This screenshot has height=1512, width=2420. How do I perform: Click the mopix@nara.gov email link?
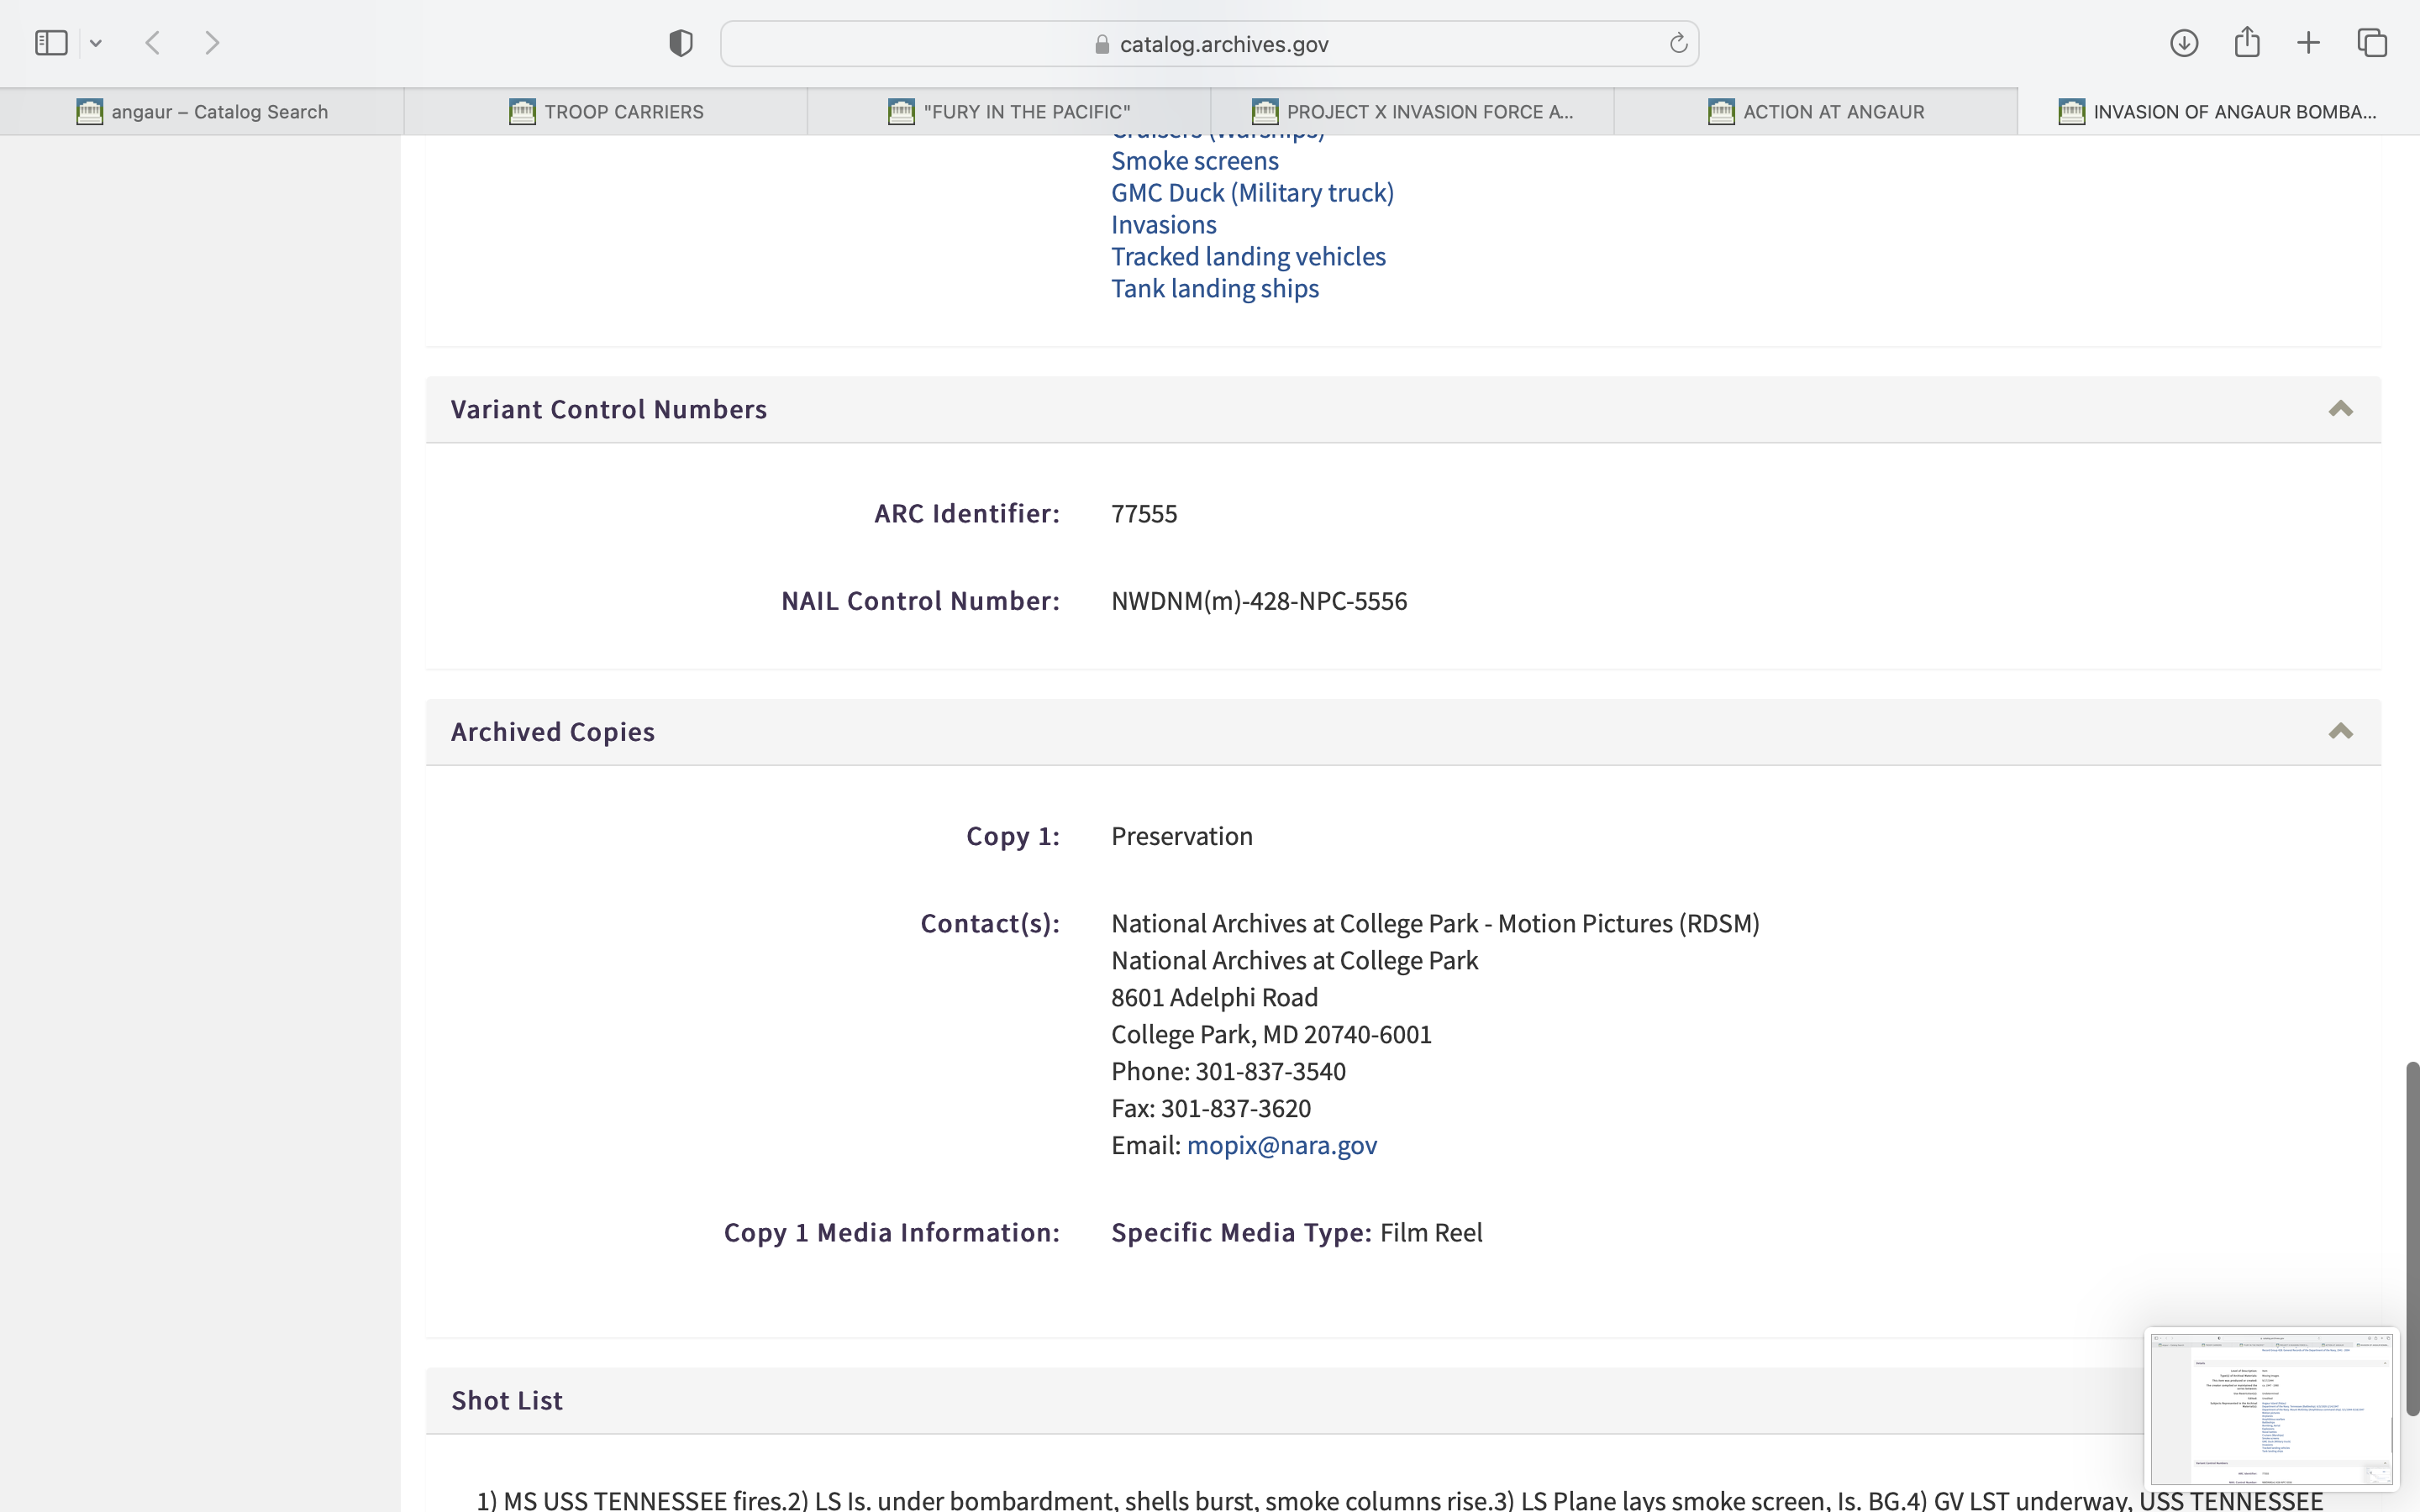click(1281, 1145)
